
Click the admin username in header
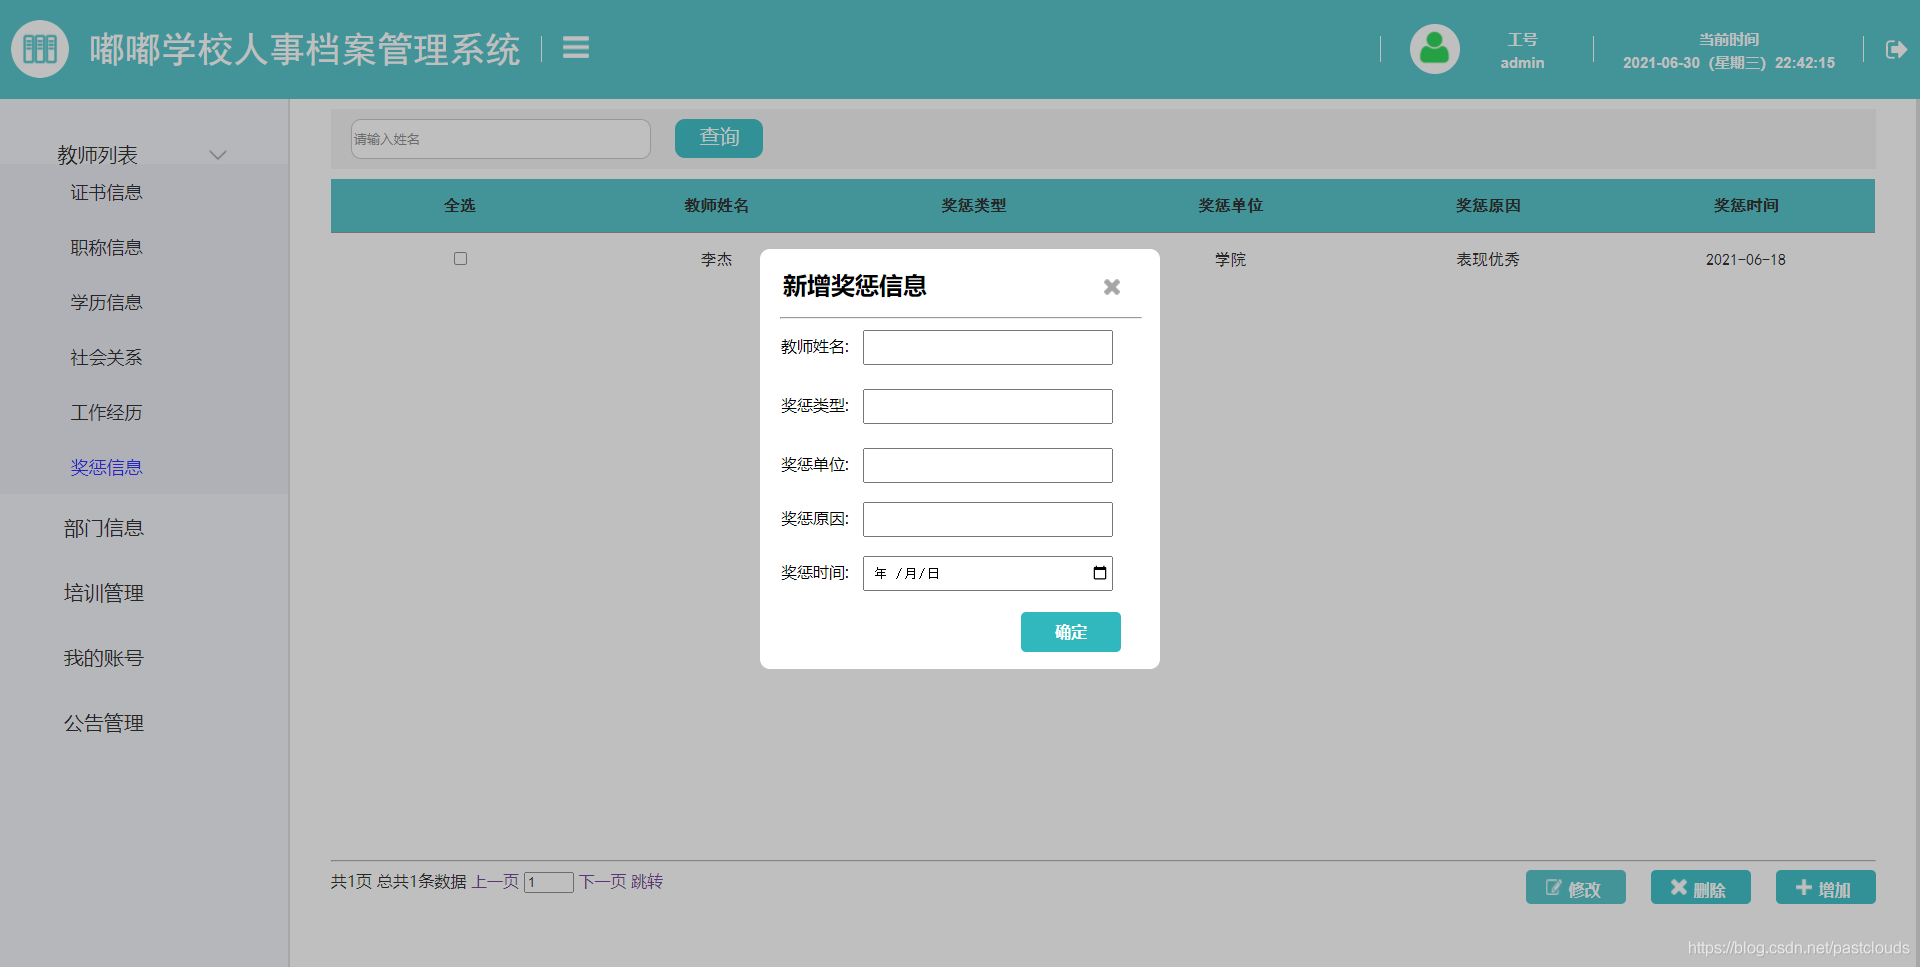click(1522, 63)
